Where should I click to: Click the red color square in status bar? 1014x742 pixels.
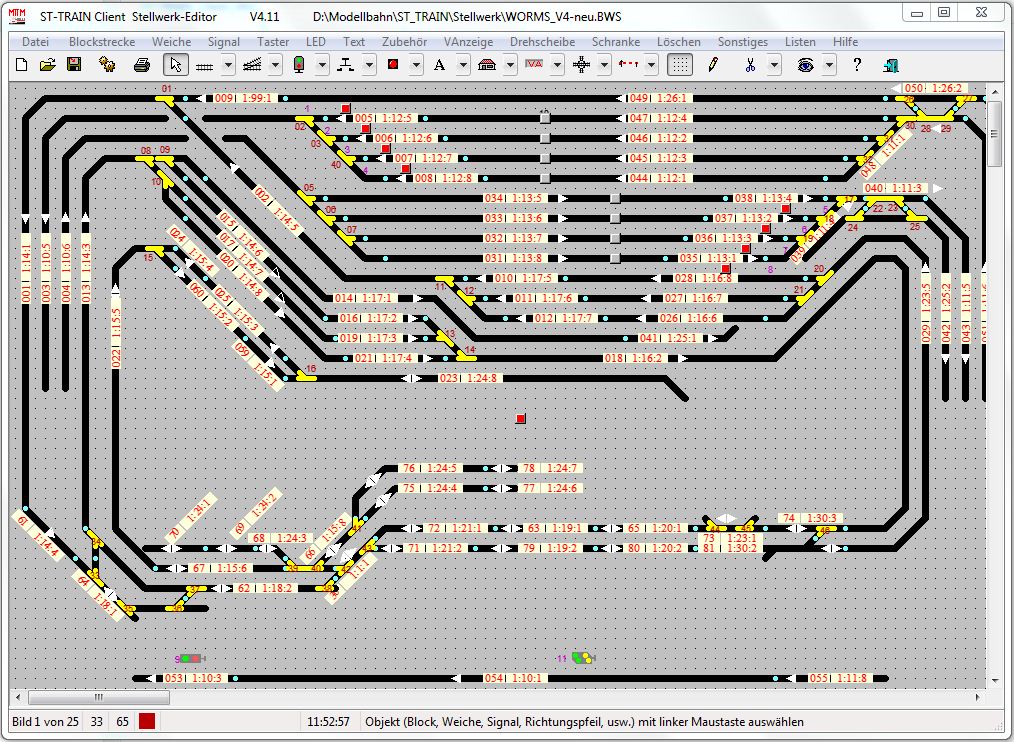coord(147,721)
